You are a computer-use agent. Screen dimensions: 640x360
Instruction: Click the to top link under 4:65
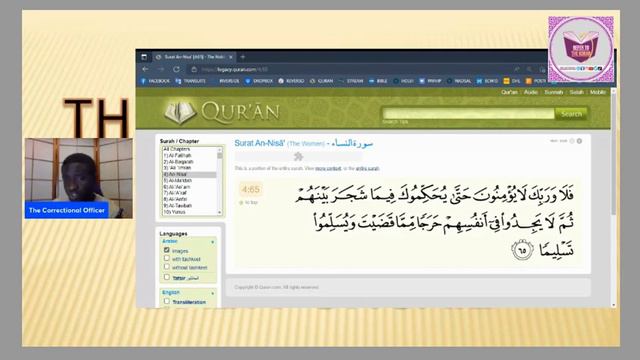coord(249,202)
